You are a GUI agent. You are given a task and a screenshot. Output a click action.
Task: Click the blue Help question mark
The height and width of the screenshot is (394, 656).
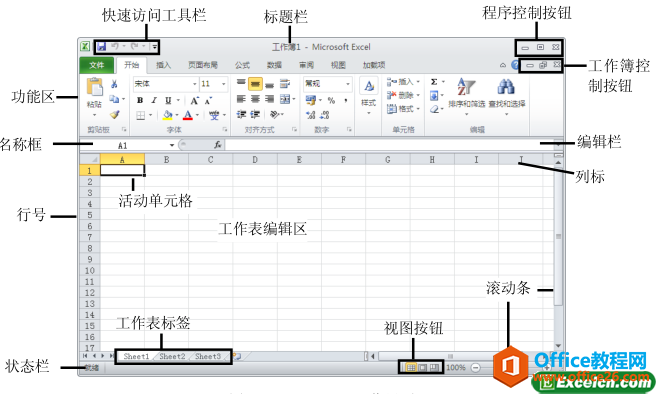515,65
